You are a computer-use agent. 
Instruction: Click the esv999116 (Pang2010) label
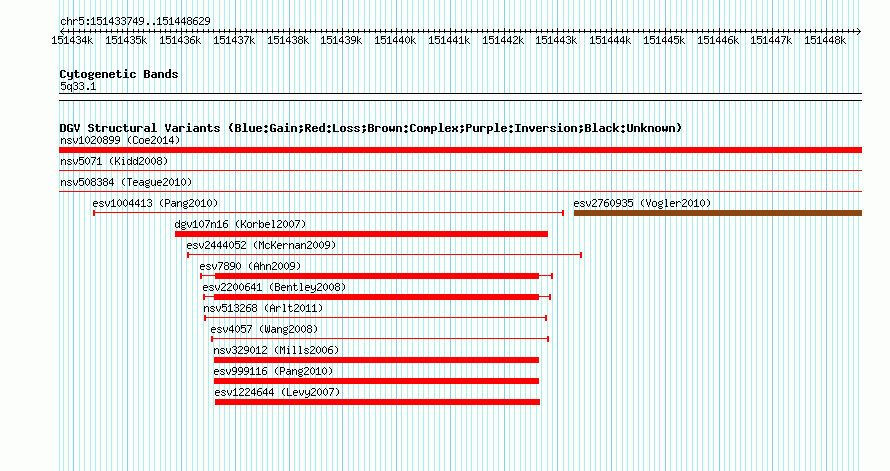(x=273, y=371)
